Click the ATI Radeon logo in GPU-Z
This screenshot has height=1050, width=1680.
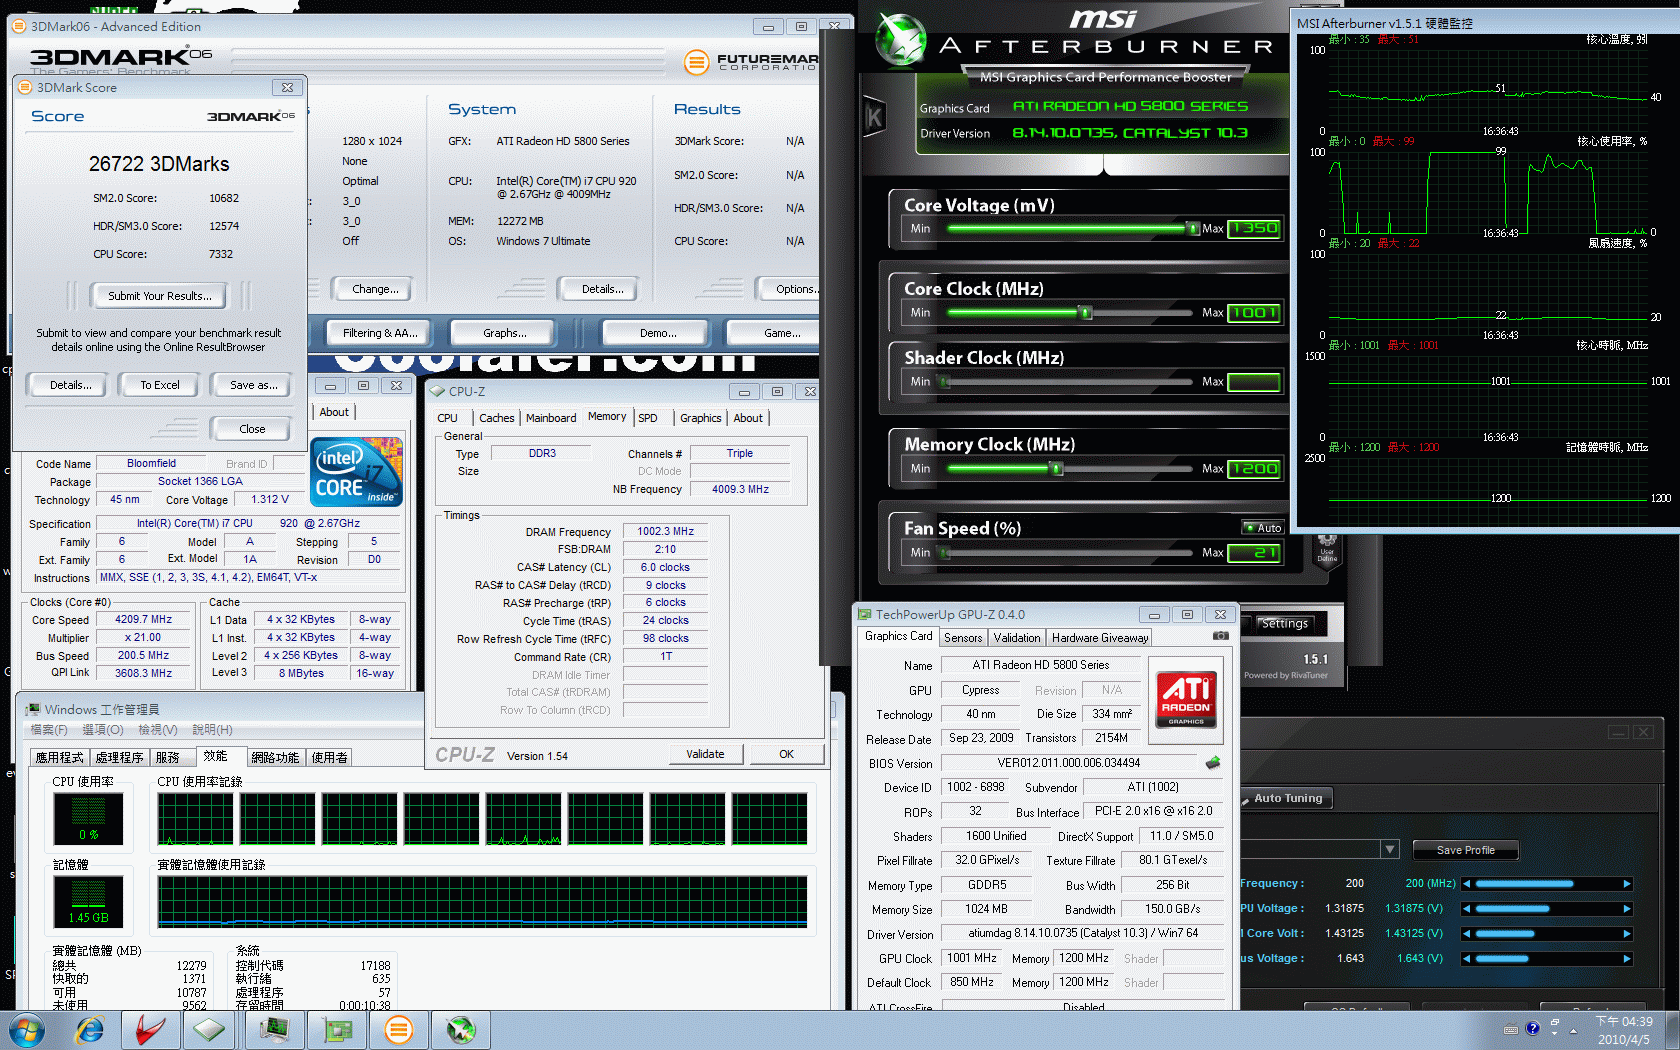(x=1186, y=698)
